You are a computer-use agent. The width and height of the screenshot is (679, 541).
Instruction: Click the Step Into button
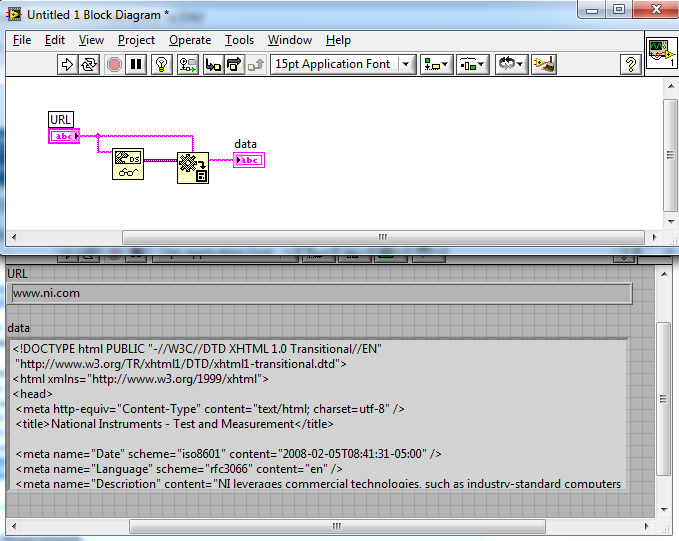[x=213, y=65]
